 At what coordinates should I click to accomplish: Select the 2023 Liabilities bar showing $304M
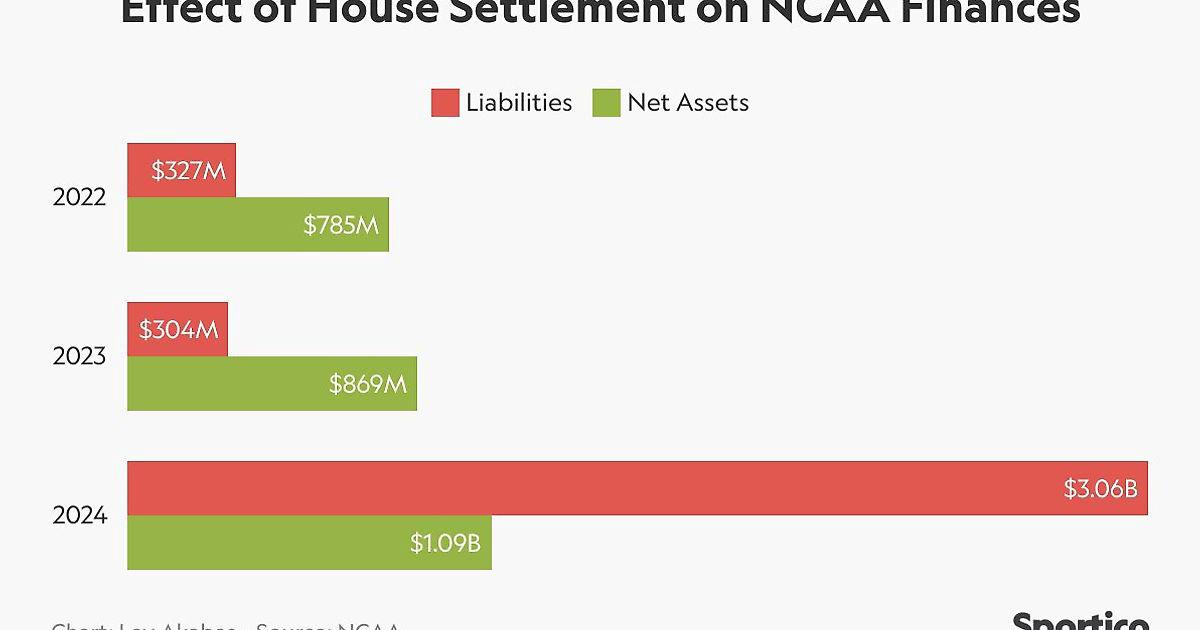(x=177, y=329)
